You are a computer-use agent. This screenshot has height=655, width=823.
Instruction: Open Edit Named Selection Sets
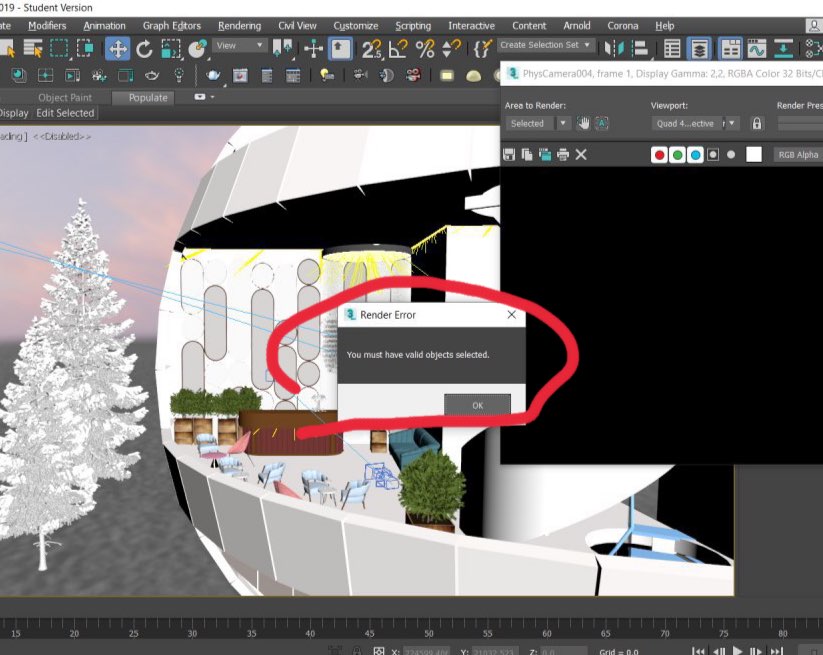click(482, 49)
